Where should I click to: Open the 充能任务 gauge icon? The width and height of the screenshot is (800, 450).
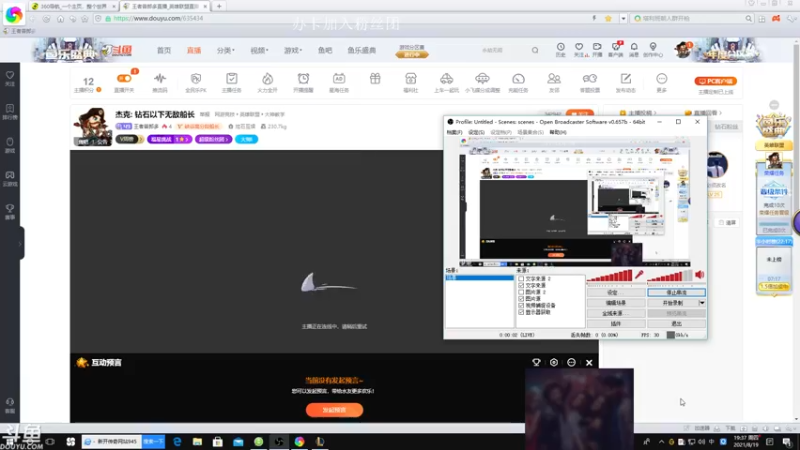(x=518, y=79)
